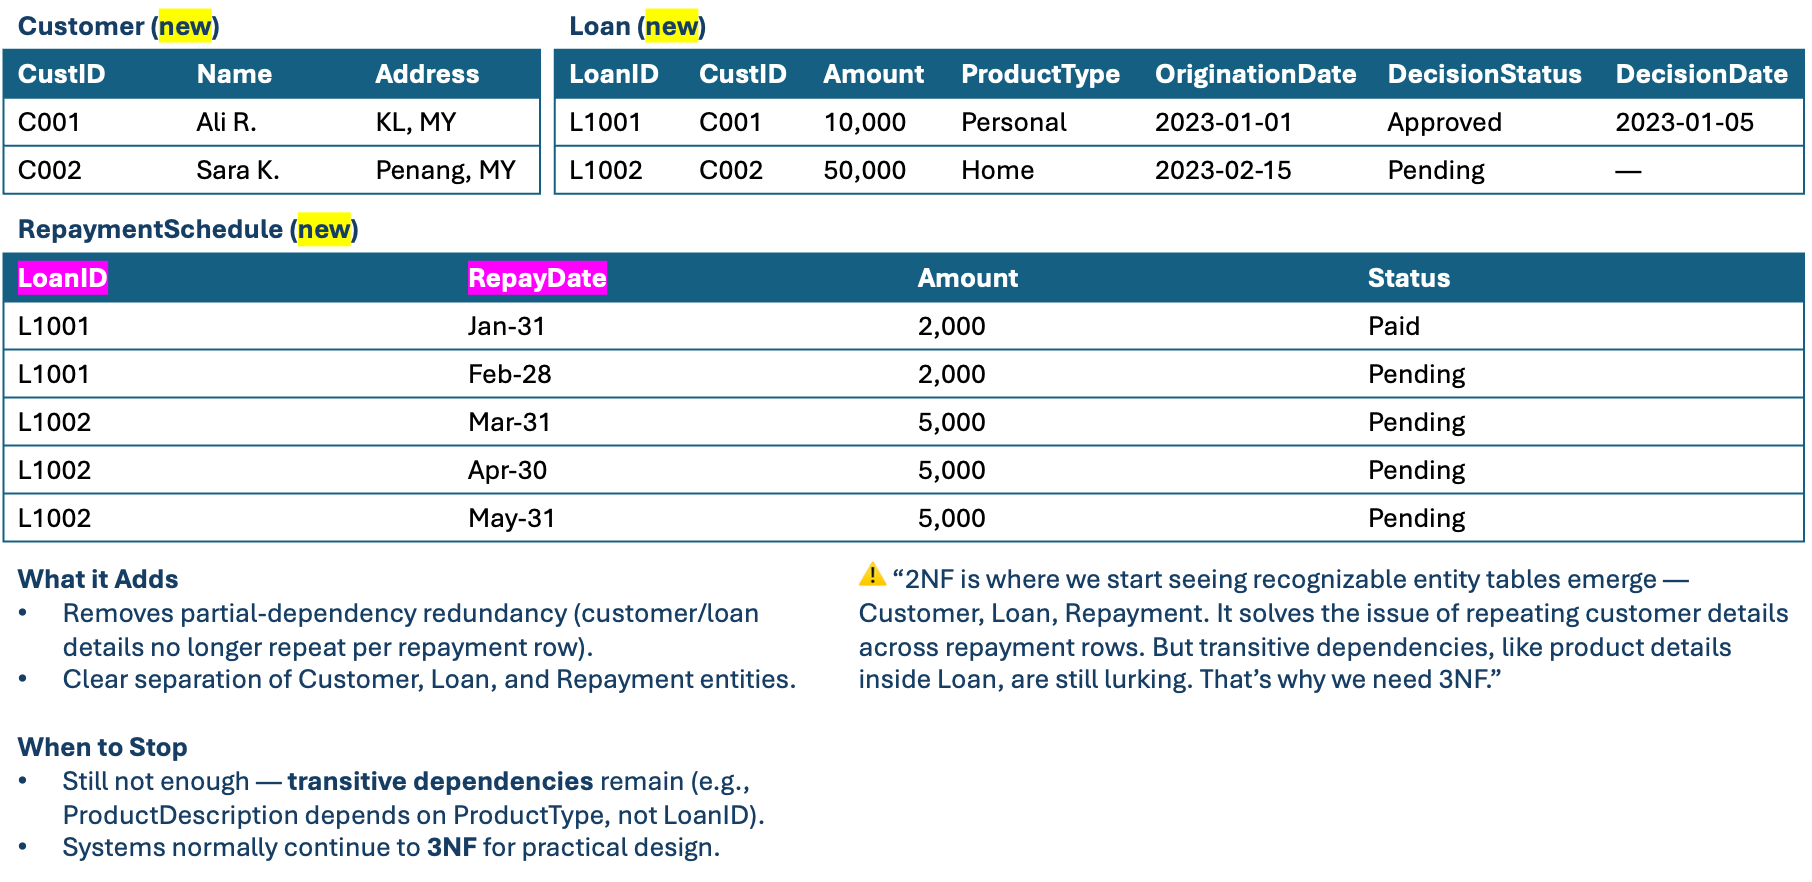This screenshot has width=1812, height=882.
Task: Click the Paid status cell
Action: click(x=1394, y=326)
